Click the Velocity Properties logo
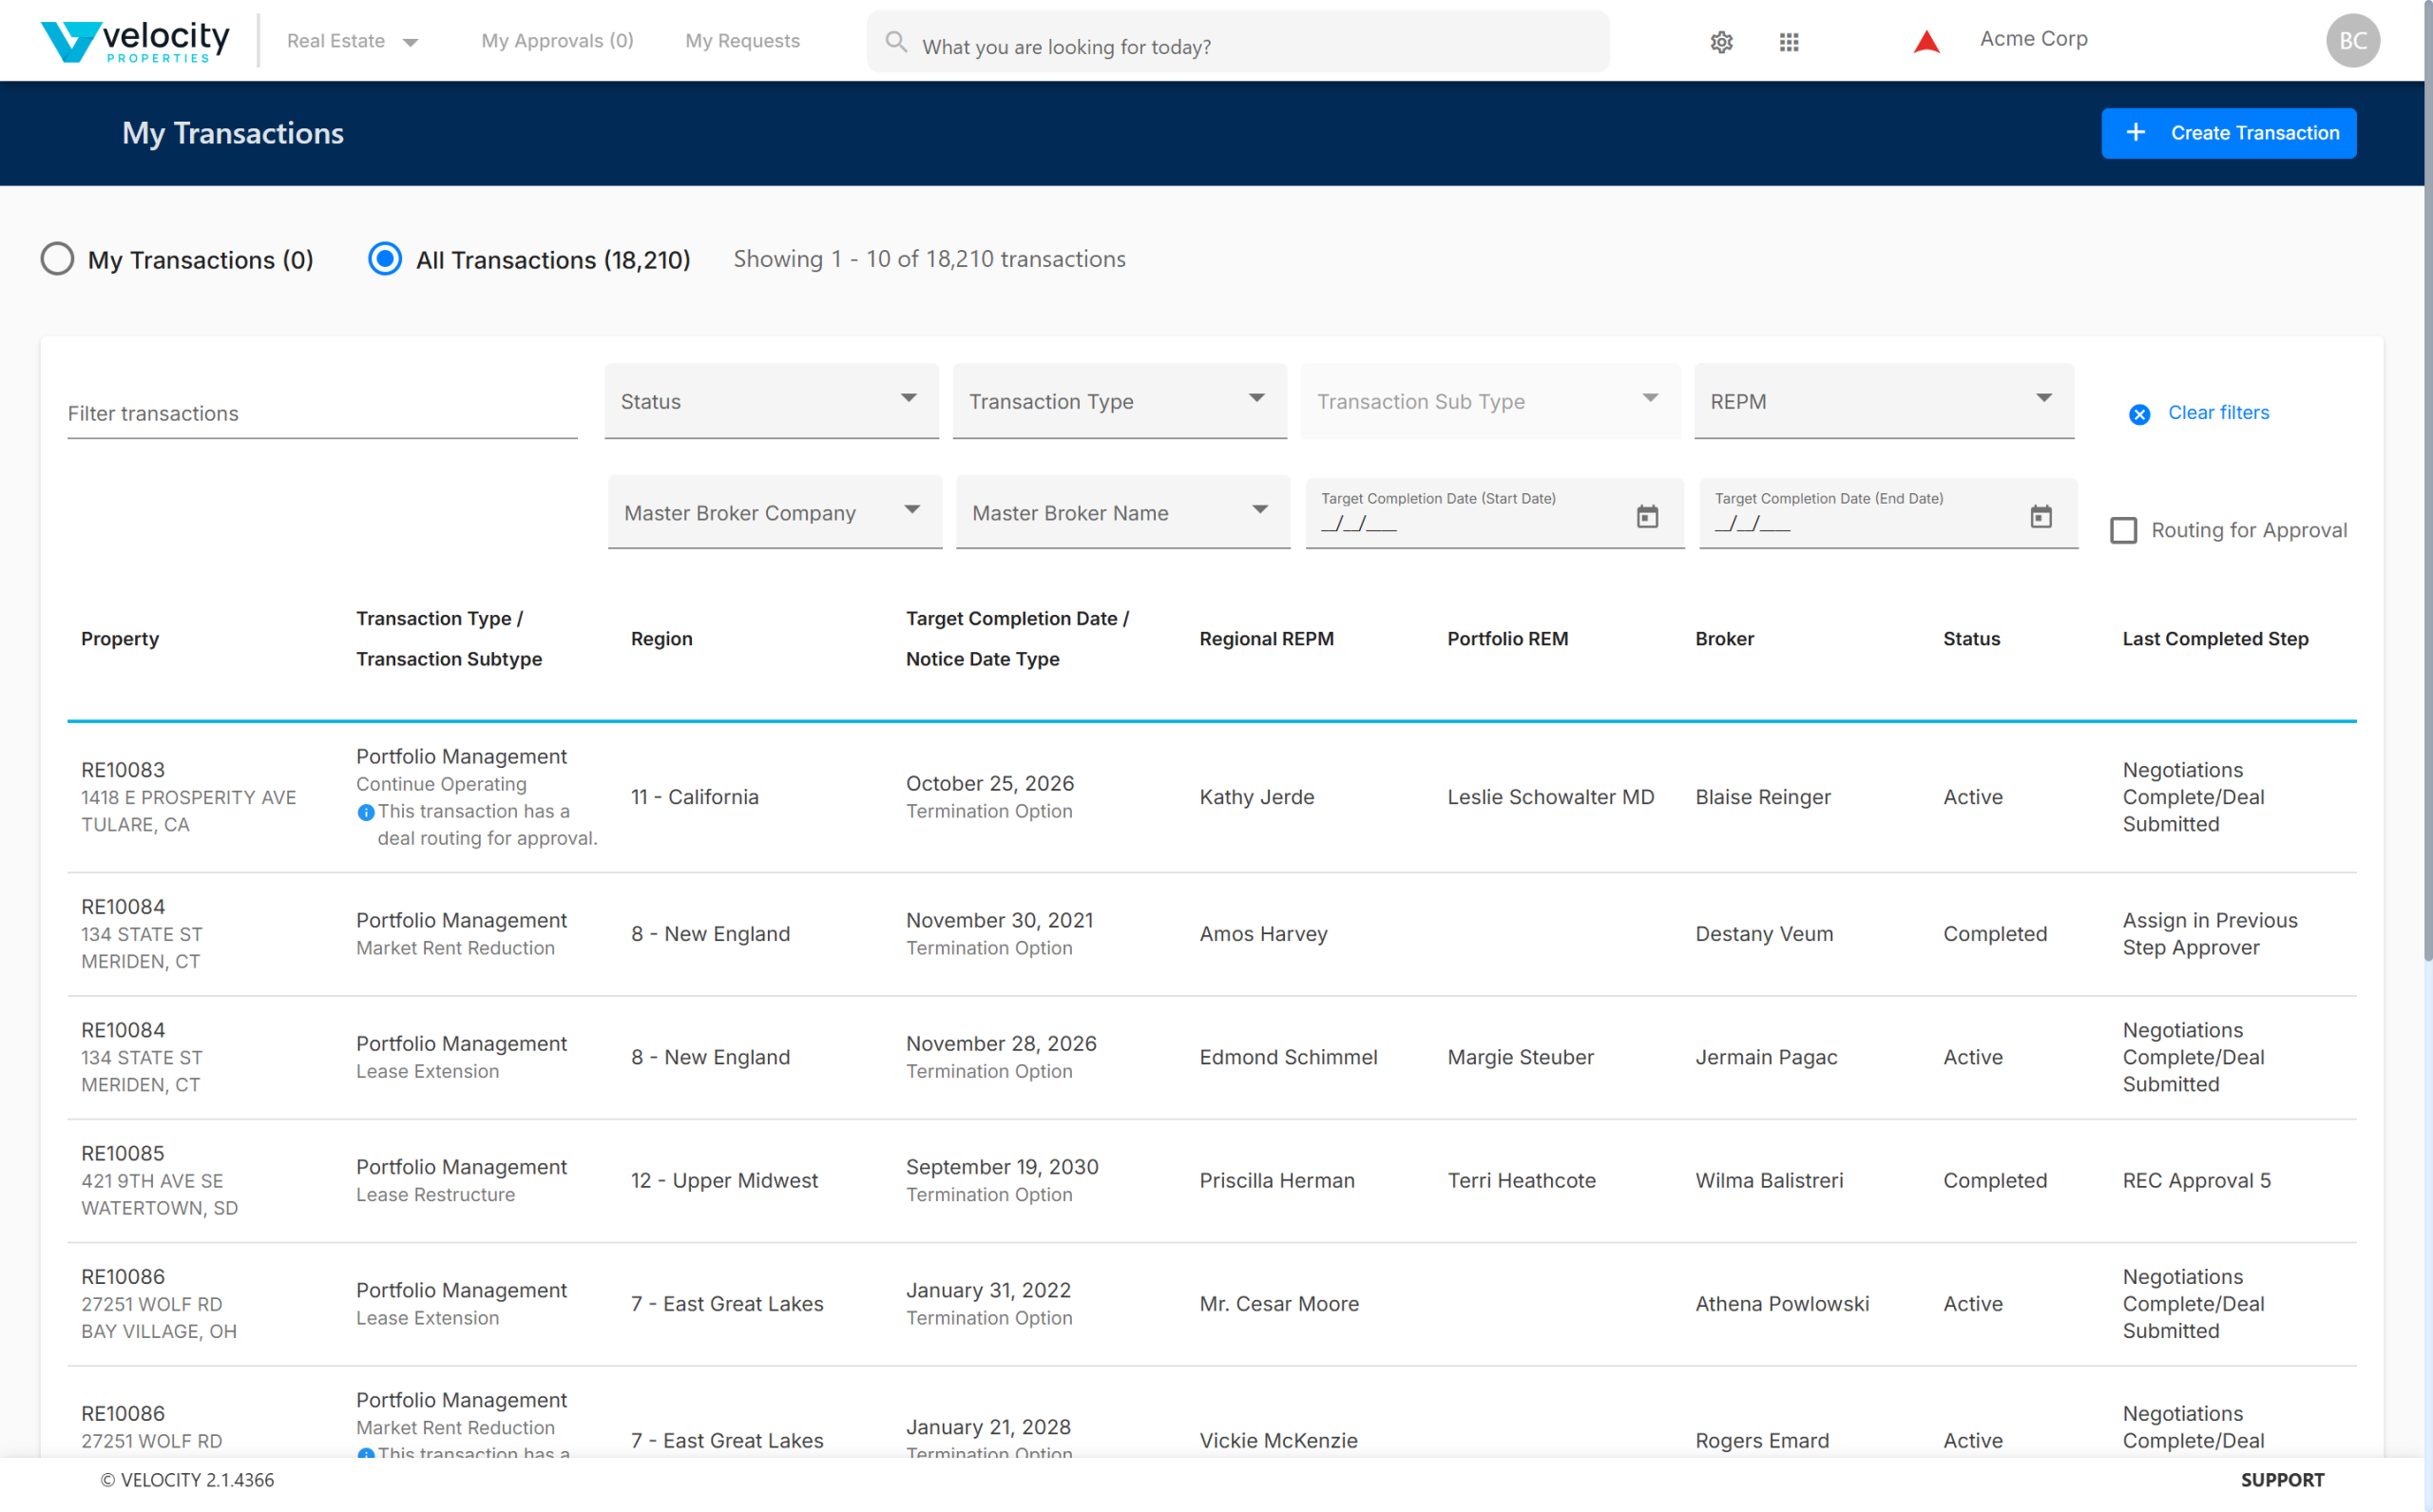 pyautogui.click(x=135, y=41)
